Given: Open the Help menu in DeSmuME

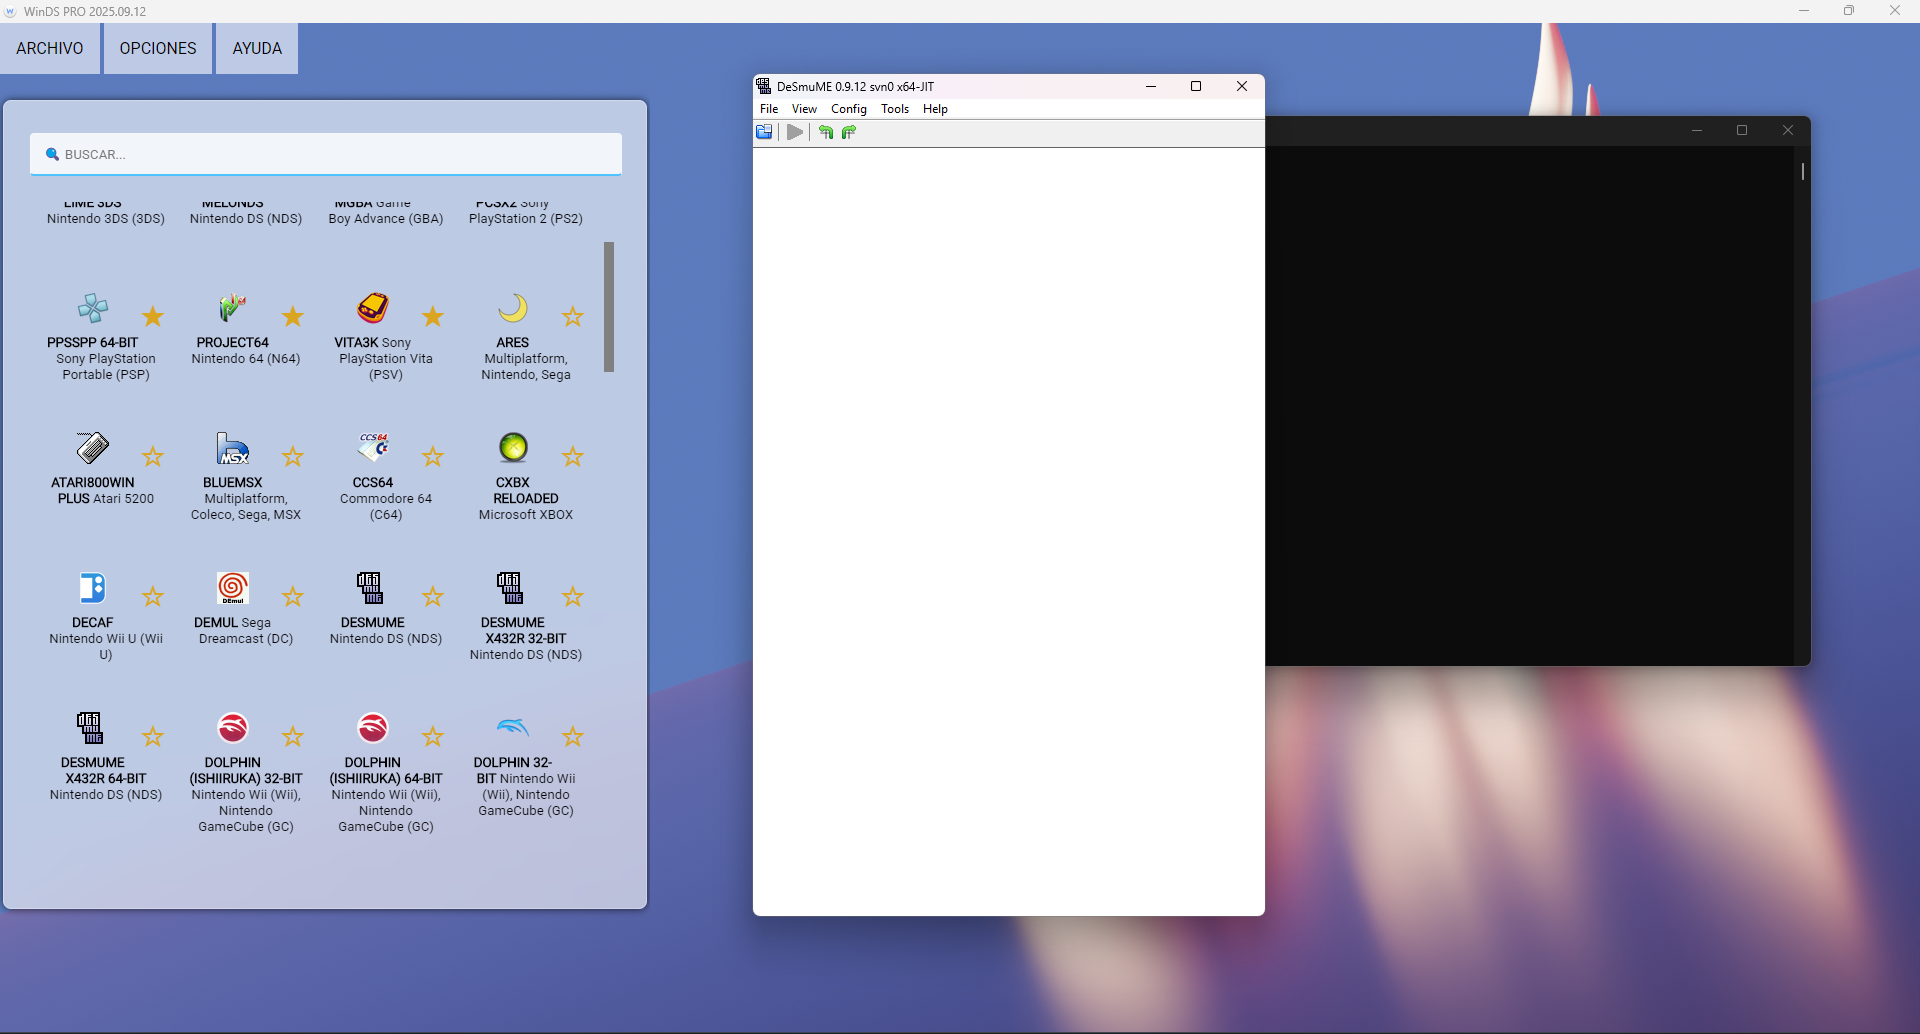Looking at the screenshot, I should click(x=935, y=109).
